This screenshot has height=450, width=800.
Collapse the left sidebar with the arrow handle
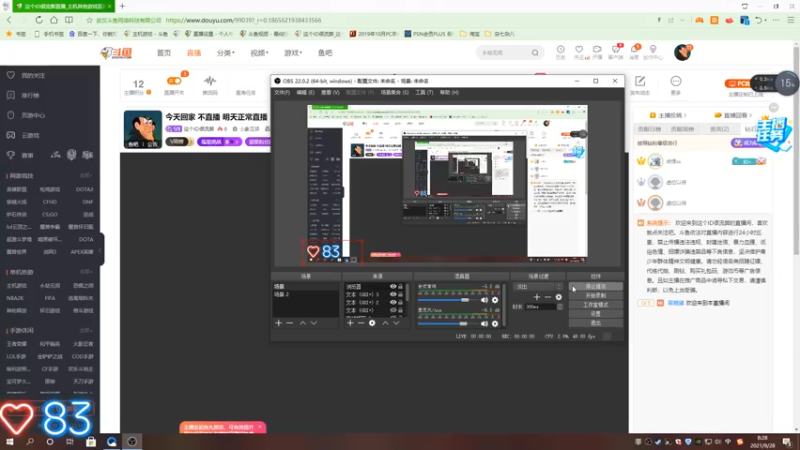(101, 250)
